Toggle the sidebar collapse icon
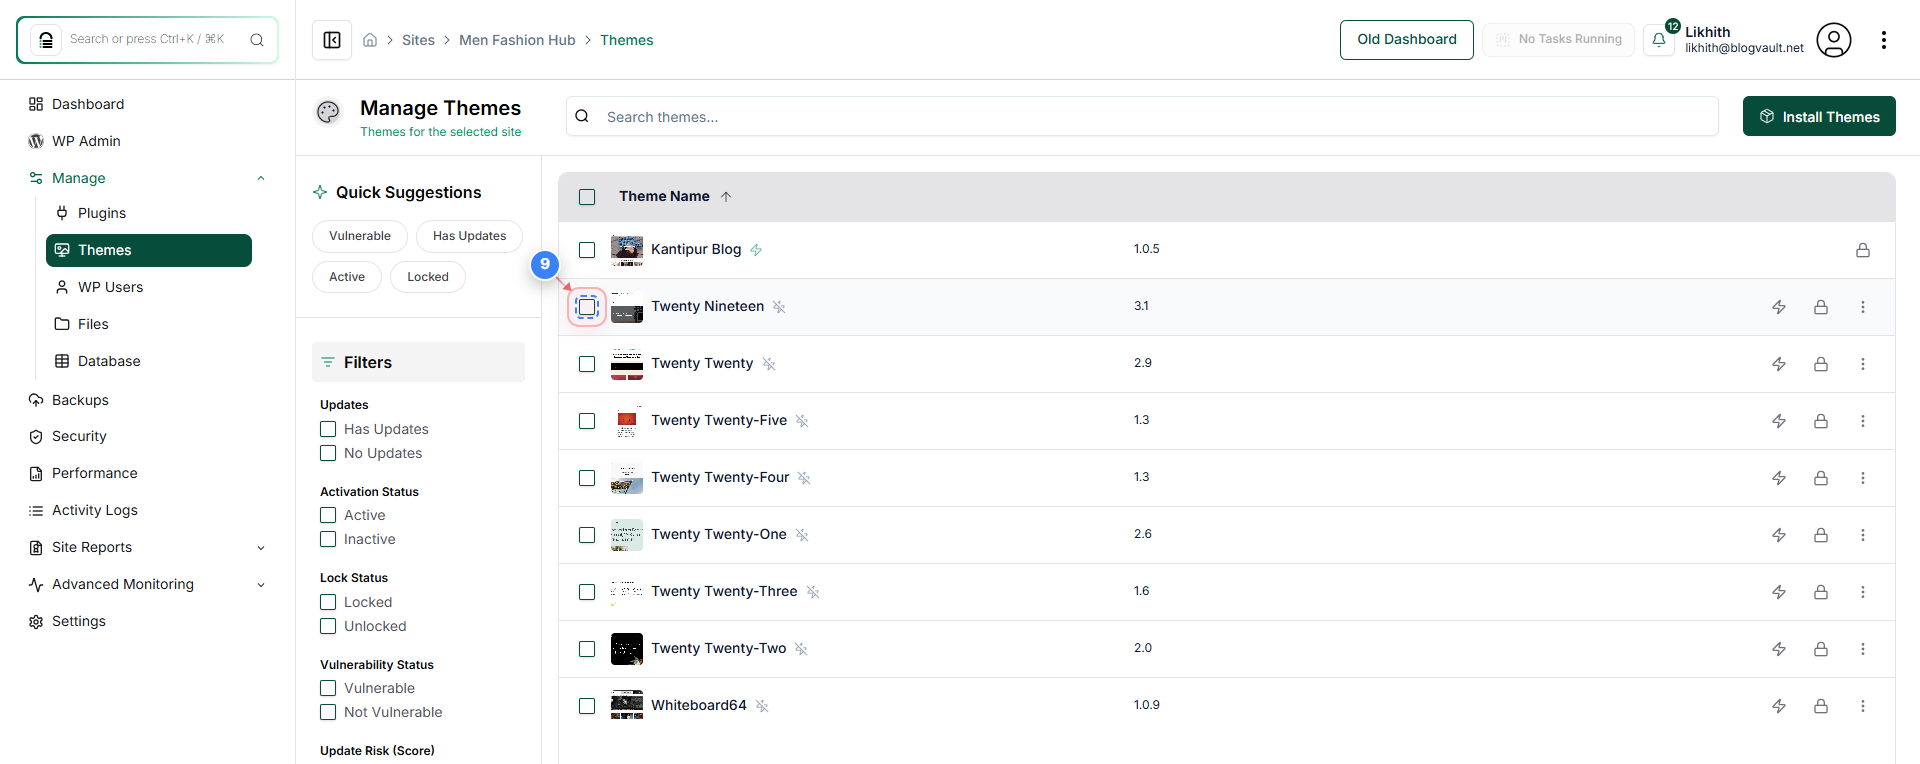 coord(332,40)
